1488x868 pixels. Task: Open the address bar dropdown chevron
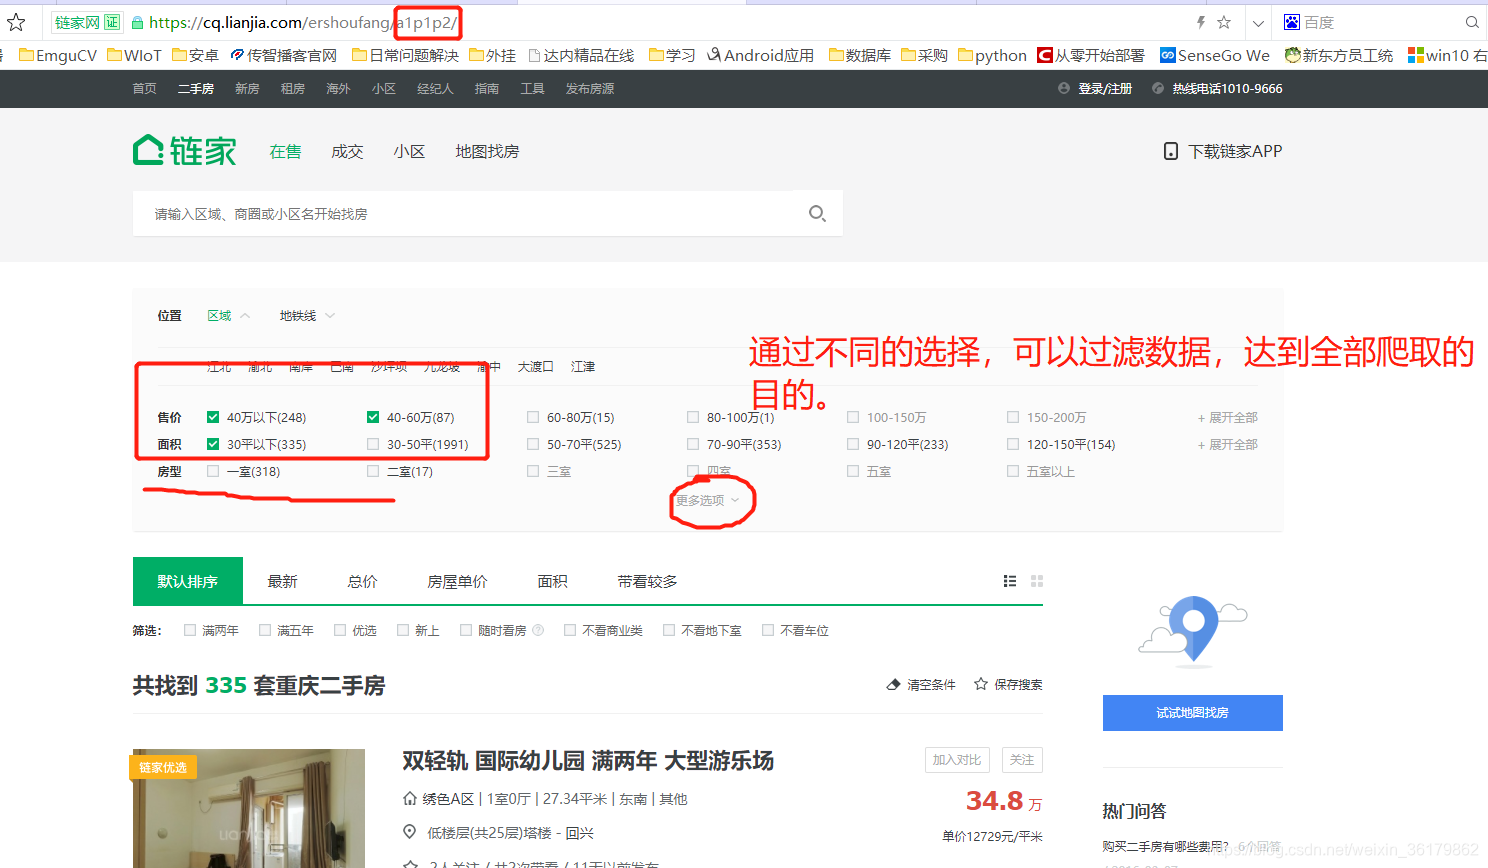tap(1259, 22)
